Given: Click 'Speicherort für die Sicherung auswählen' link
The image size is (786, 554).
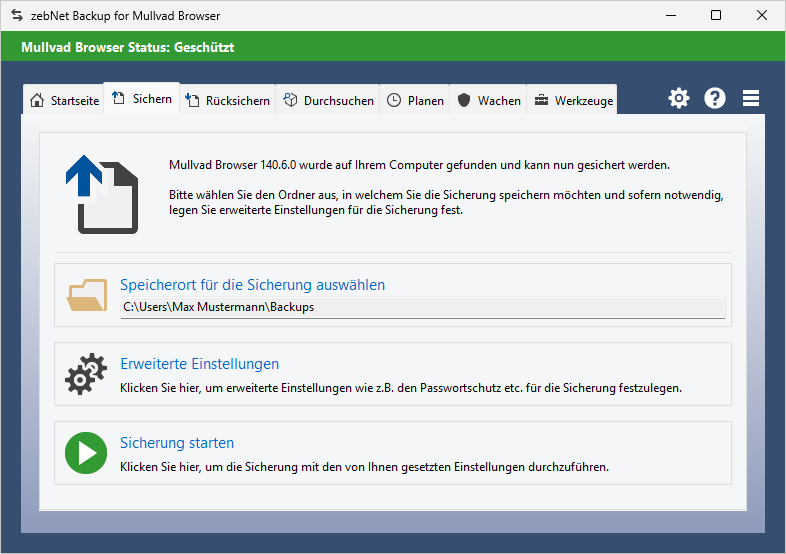Looking at the screenshot, I should click(252, 285).
